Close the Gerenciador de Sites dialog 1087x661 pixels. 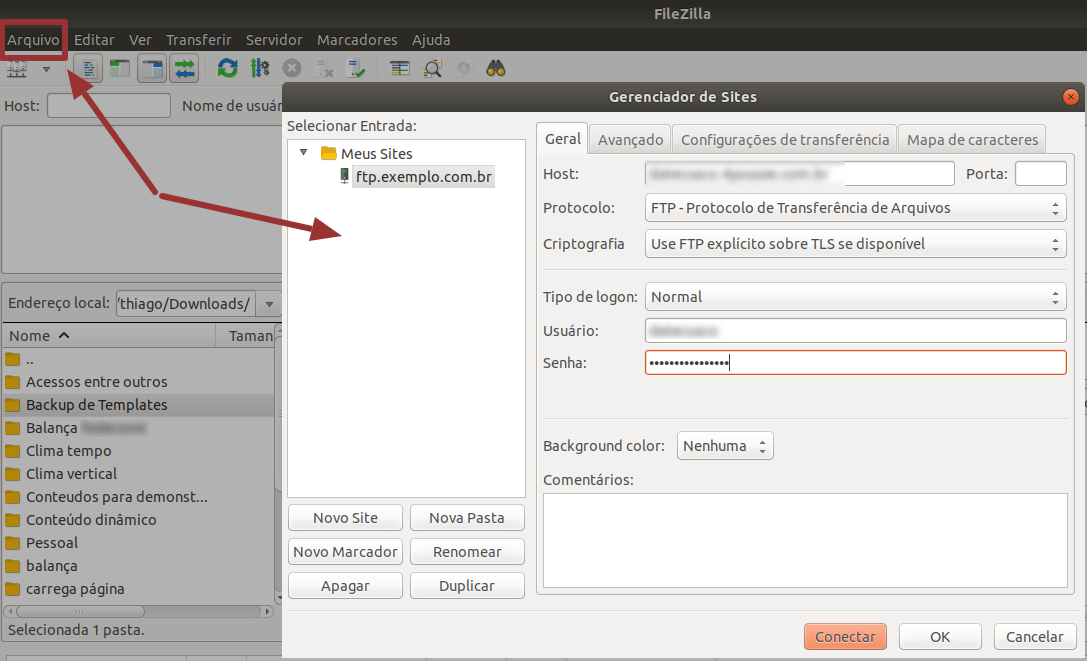click(x=1070, y=97)
